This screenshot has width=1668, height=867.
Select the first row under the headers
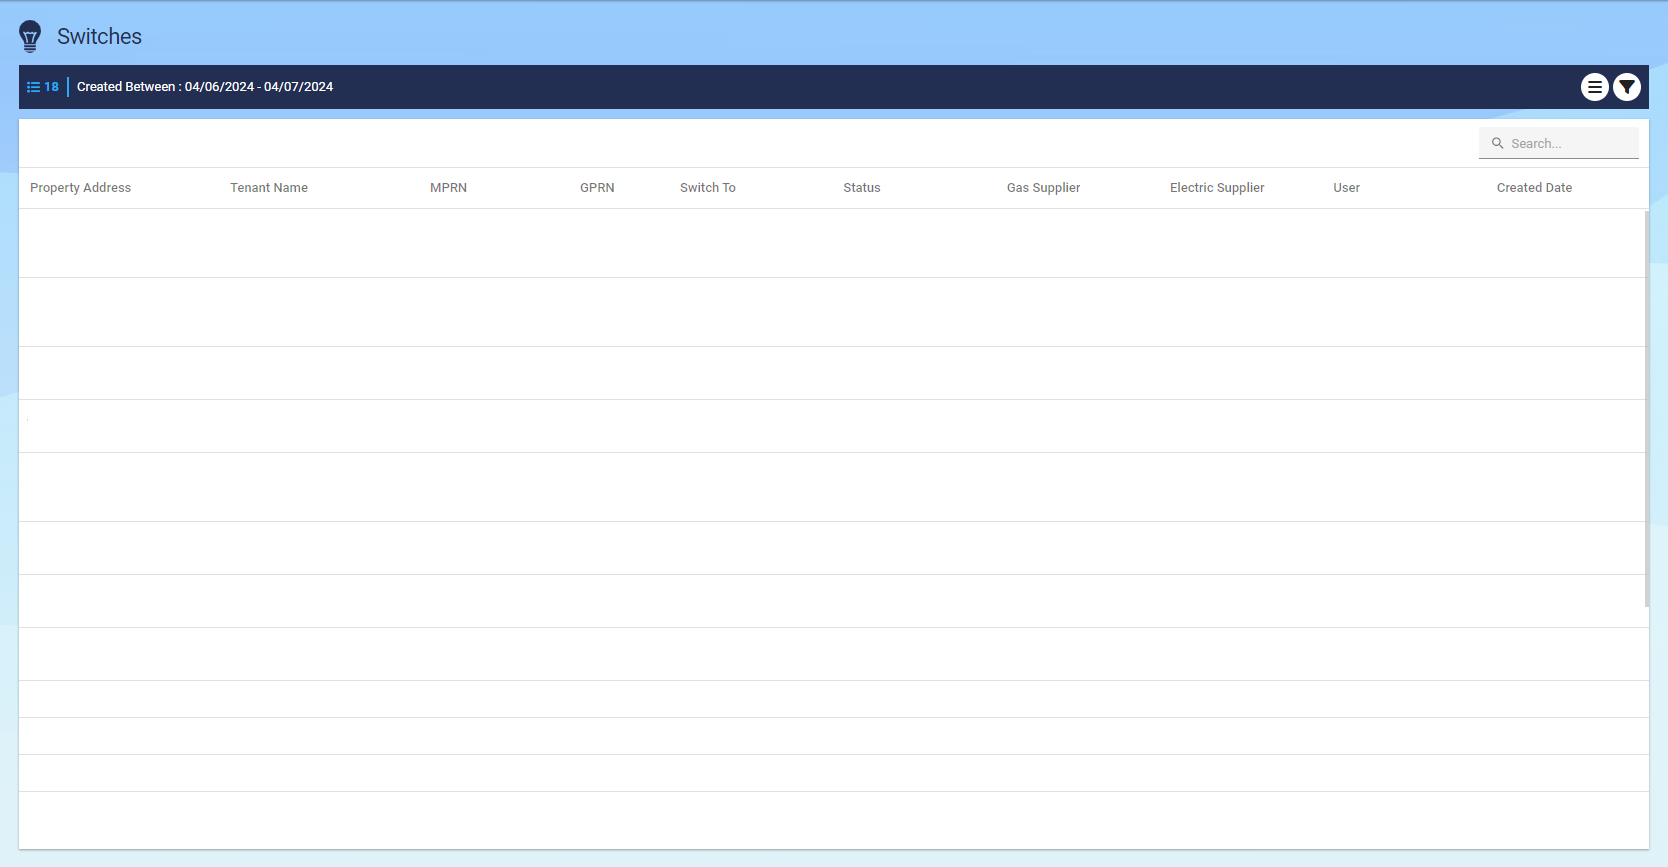point(830,243)
